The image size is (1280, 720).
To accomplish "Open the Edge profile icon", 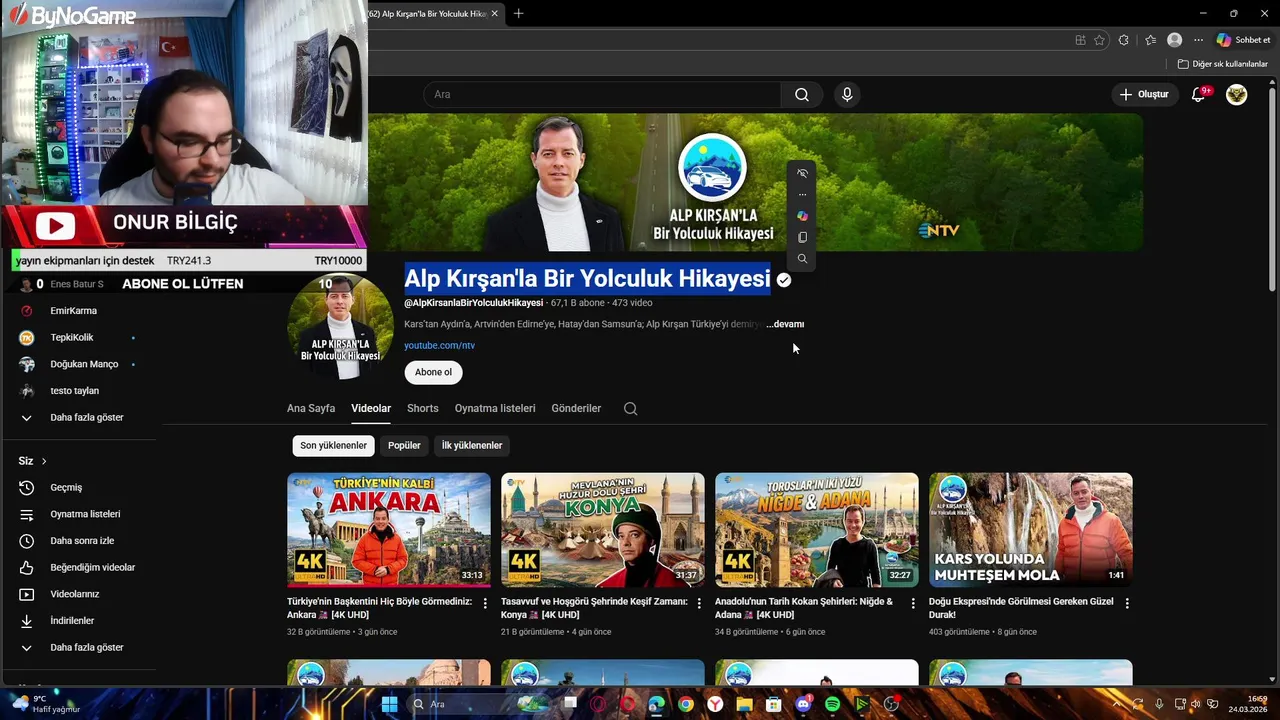I will coord(1175,40).
